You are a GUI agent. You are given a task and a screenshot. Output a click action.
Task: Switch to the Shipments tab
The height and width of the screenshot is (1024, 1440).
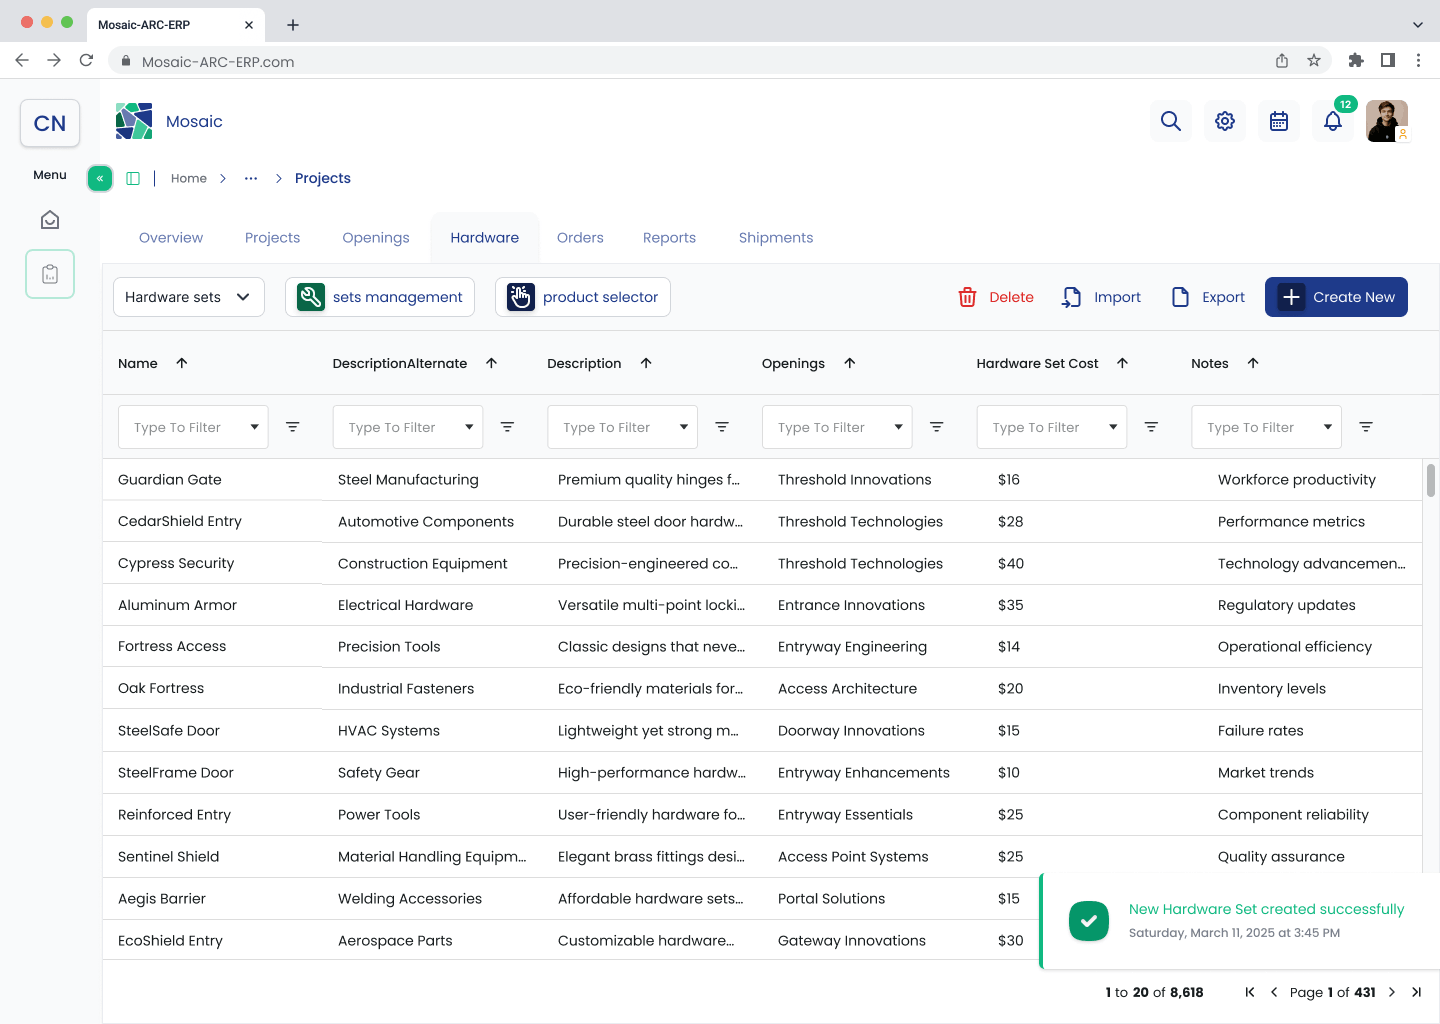[776, 238]
